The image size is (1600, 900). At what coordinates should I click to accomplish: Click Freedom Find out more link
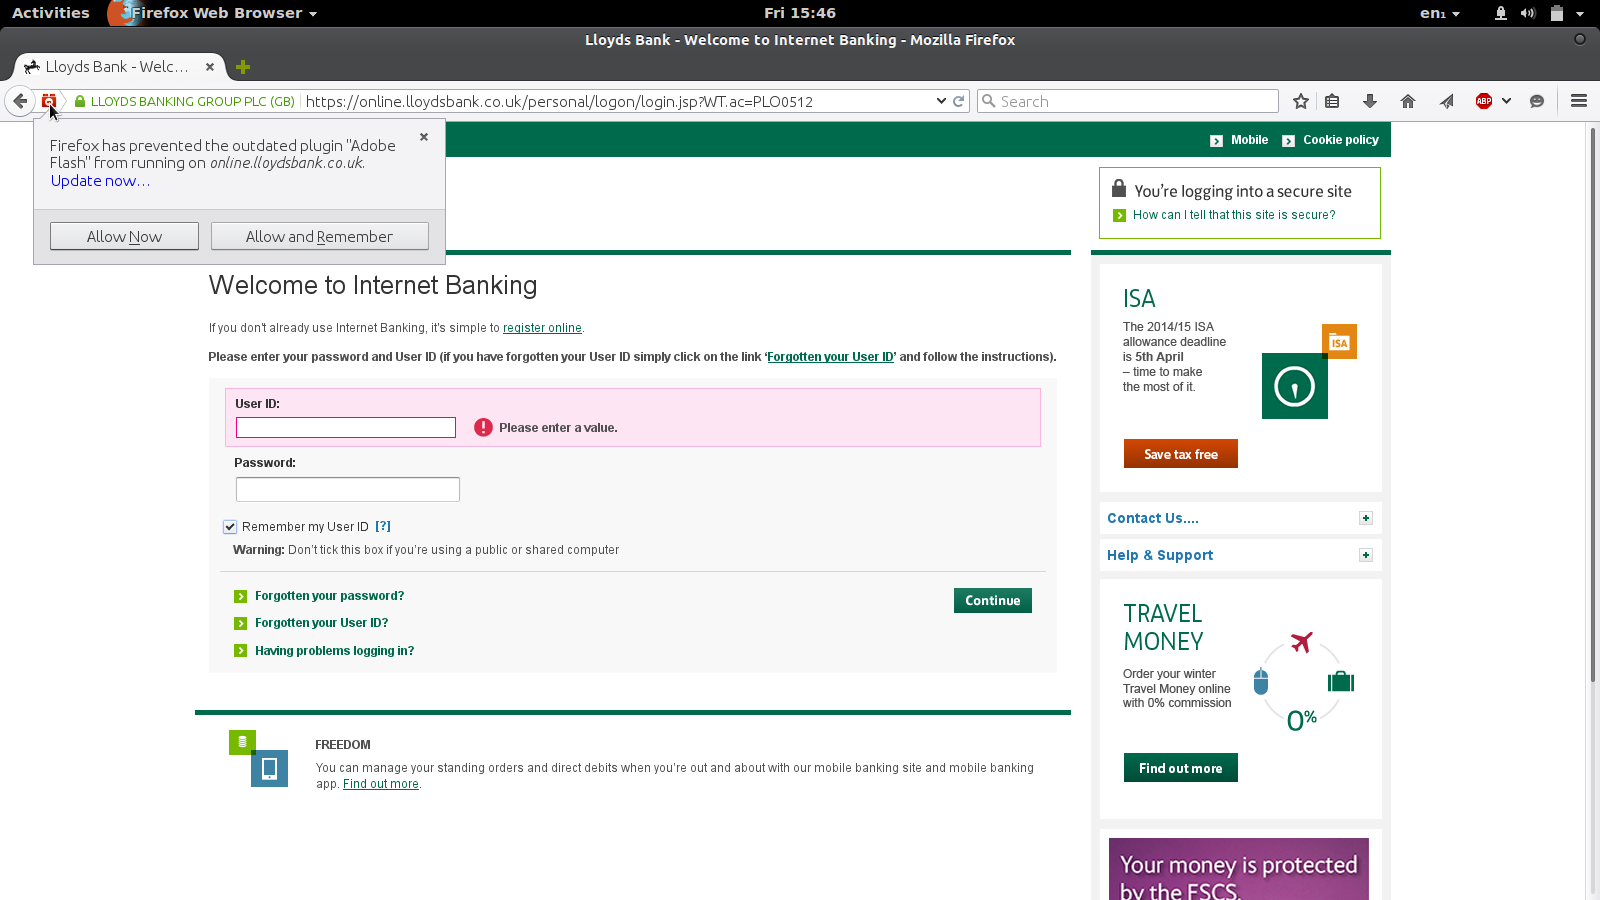tap(381, 784)
